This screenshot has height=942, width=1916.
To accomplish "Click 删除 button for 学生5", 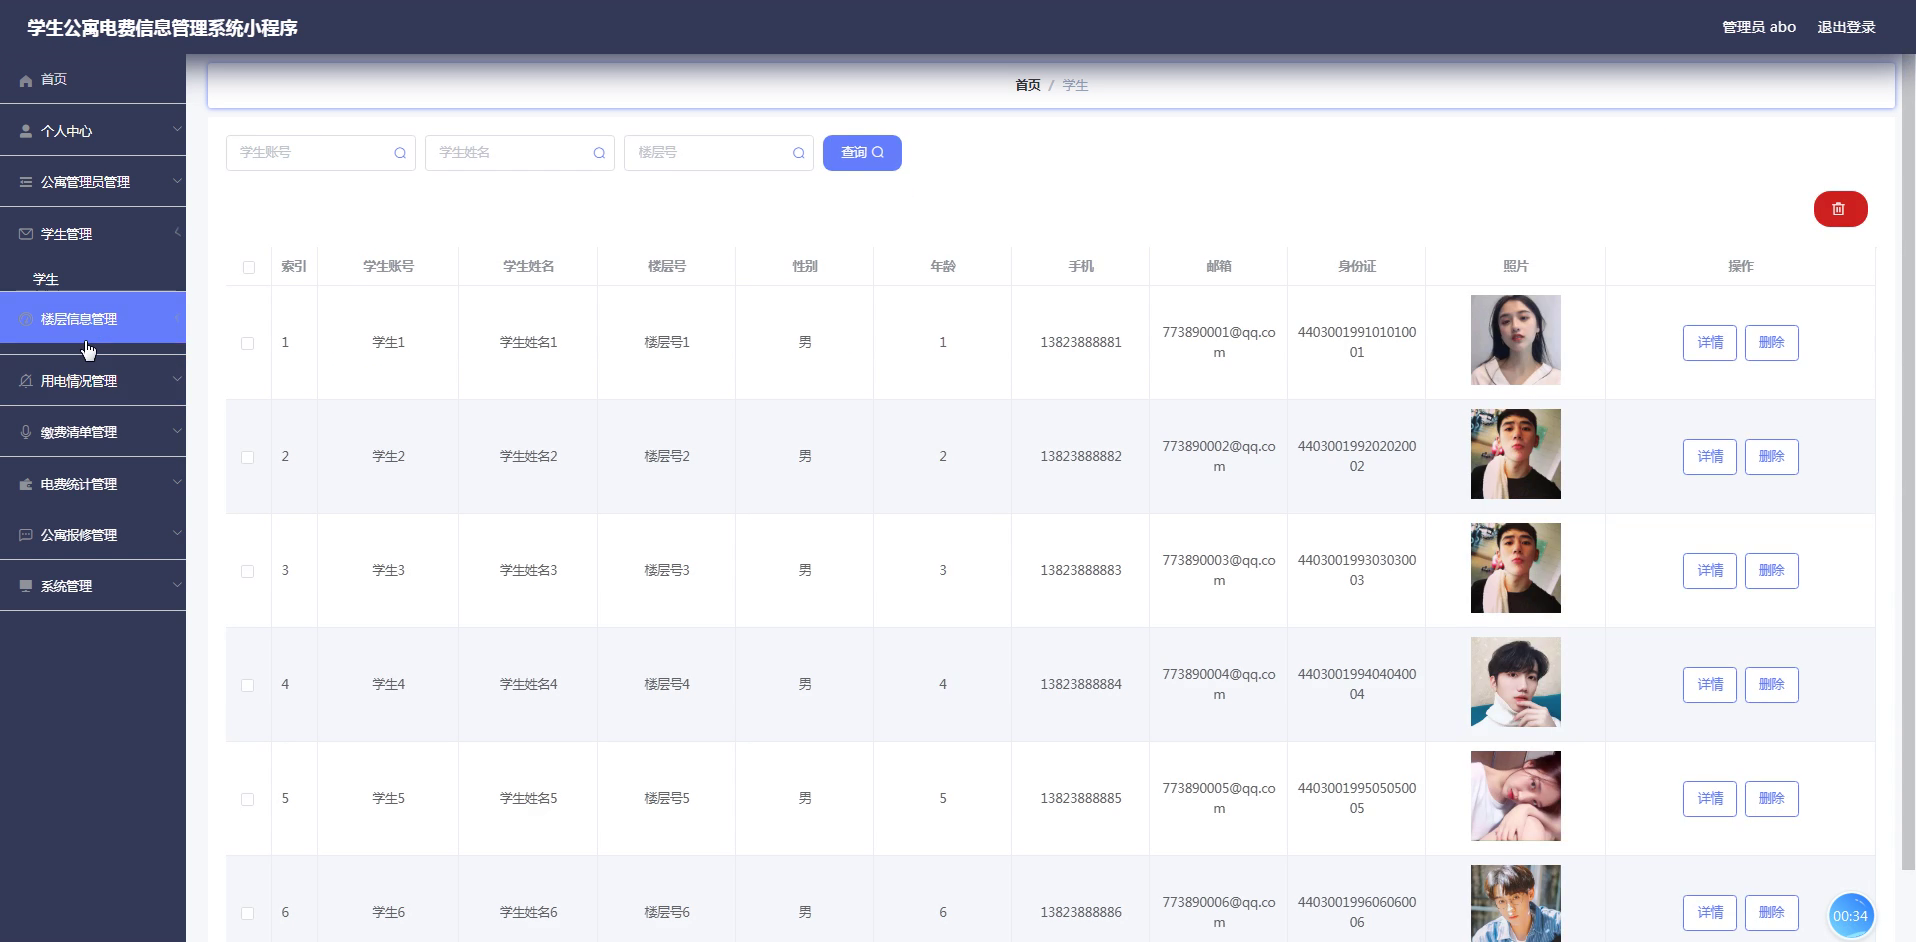I will pyautogui.click(x=1772, y=799).
